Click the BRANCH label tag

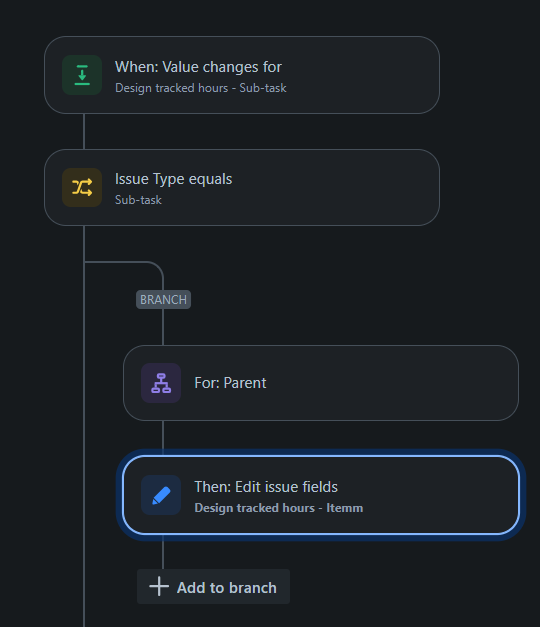click(x=163, y=300)
